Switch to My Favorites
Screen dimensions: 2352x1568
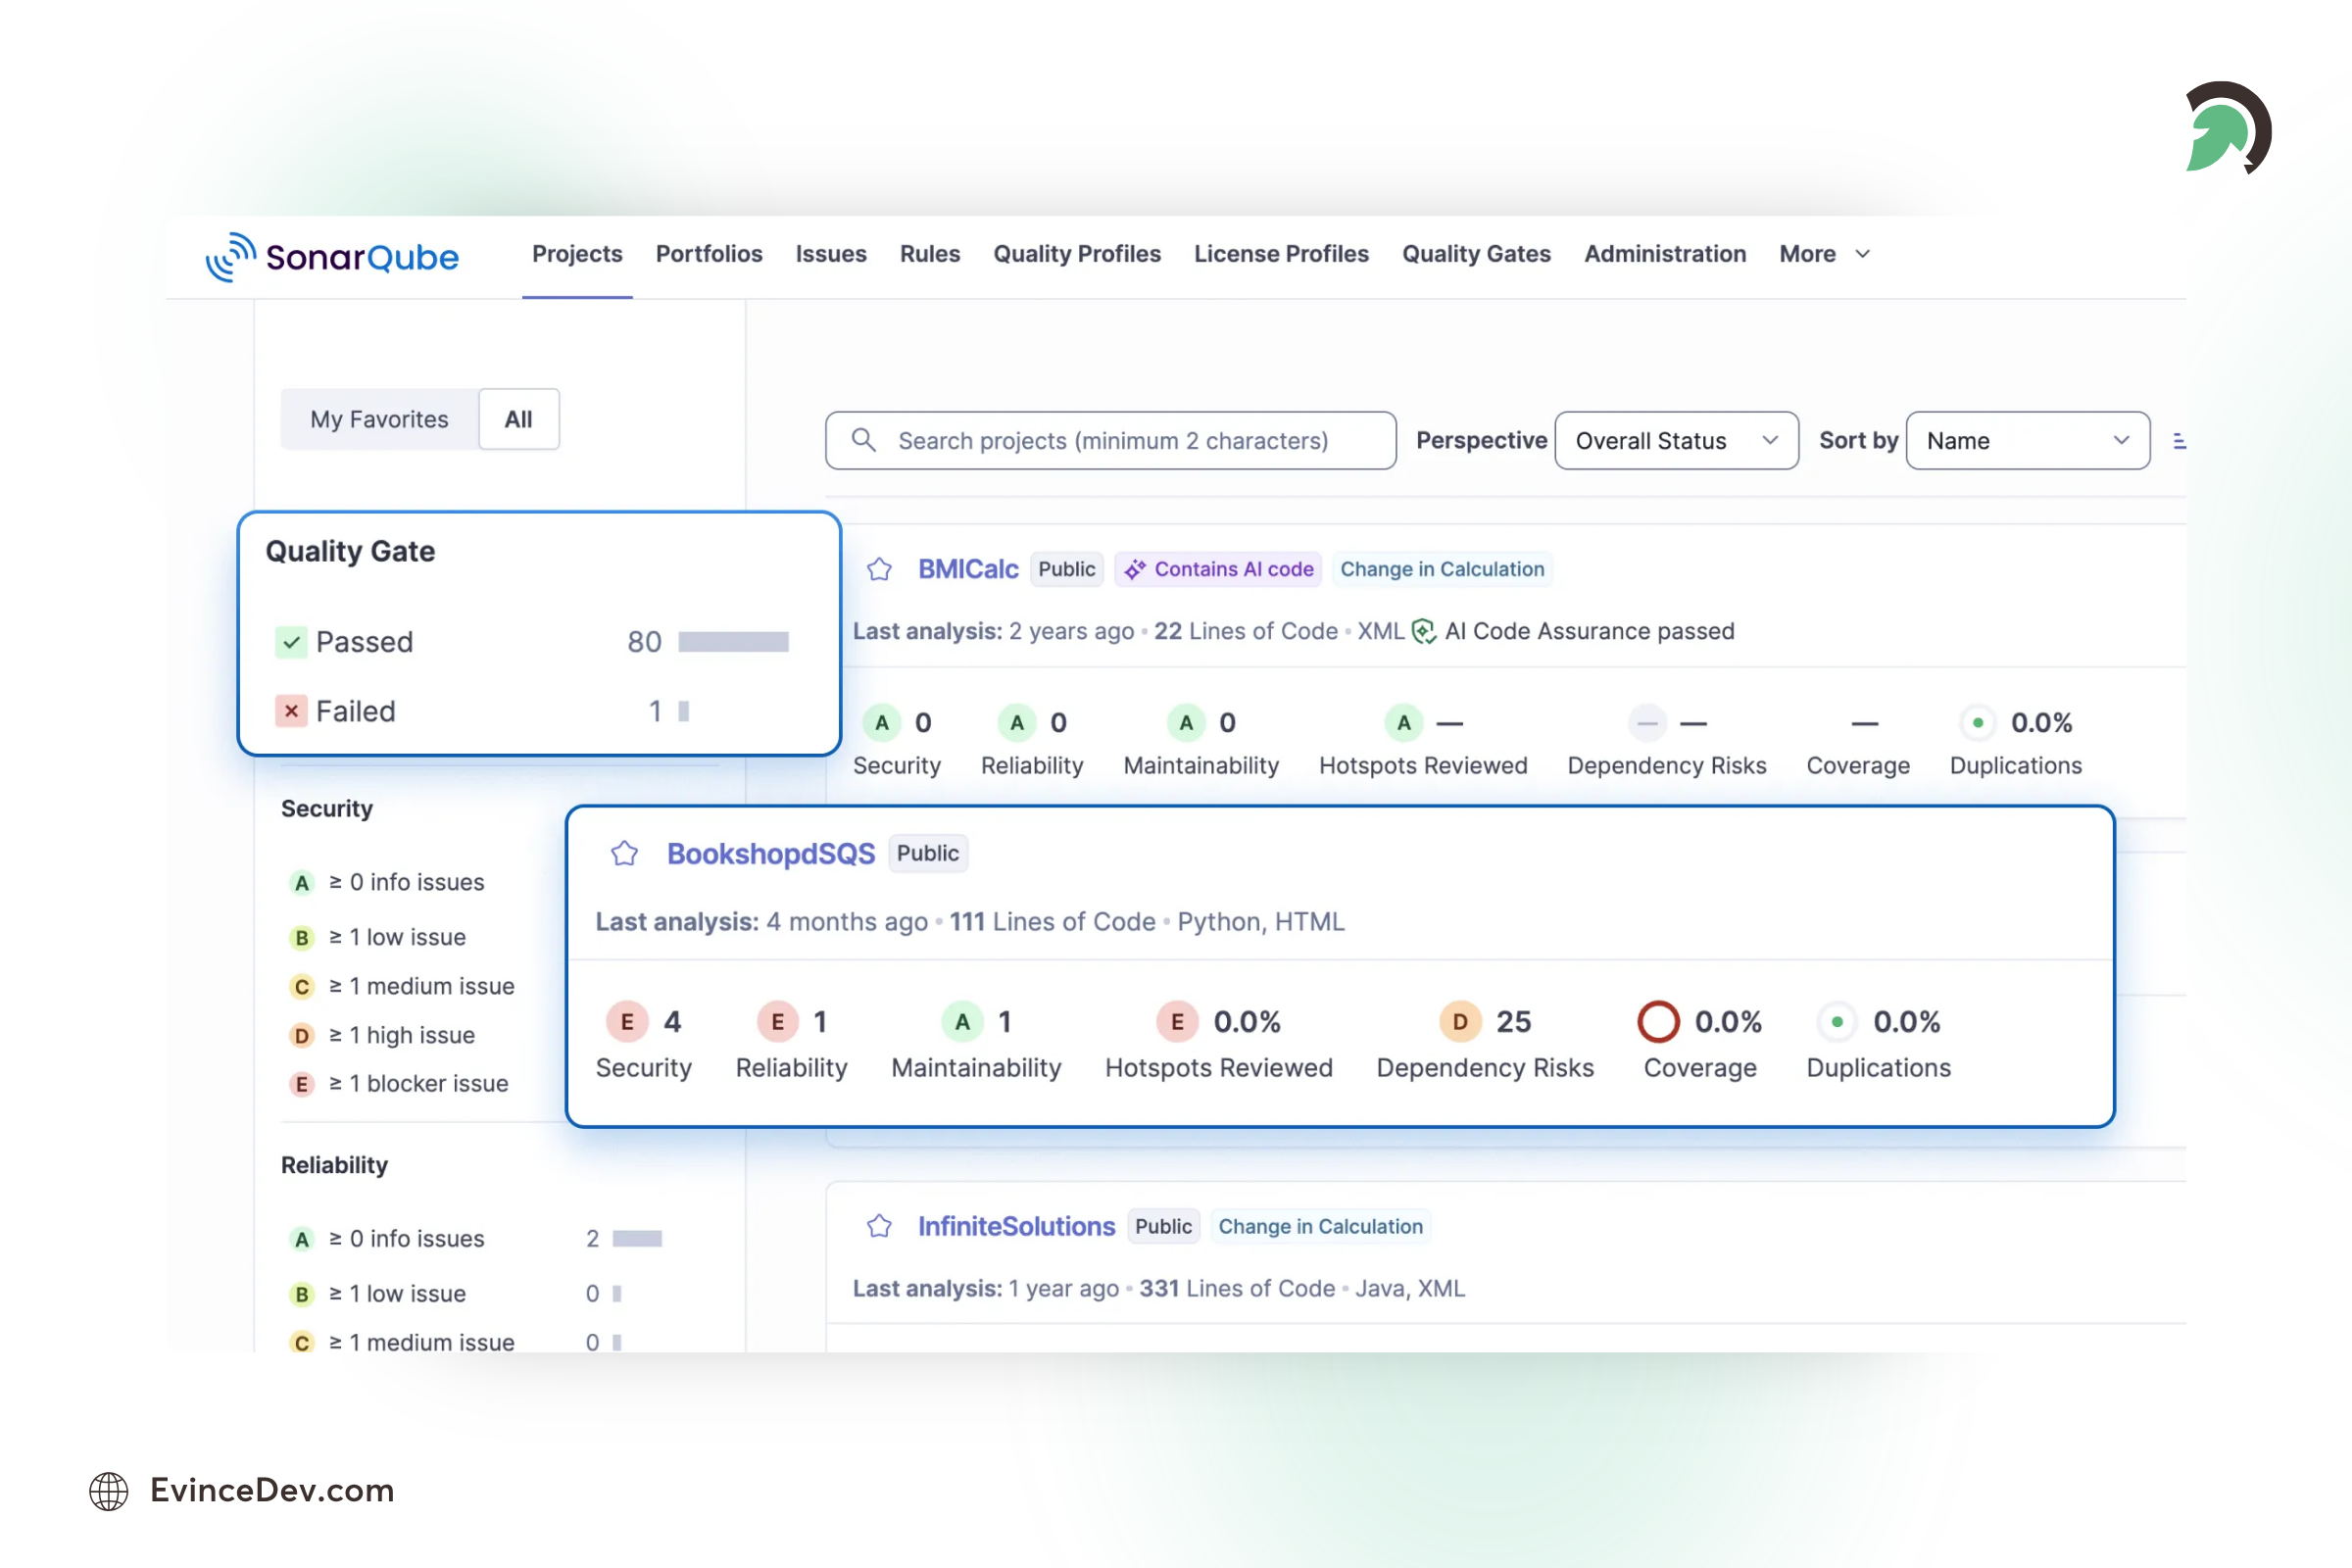pos(379,419)
